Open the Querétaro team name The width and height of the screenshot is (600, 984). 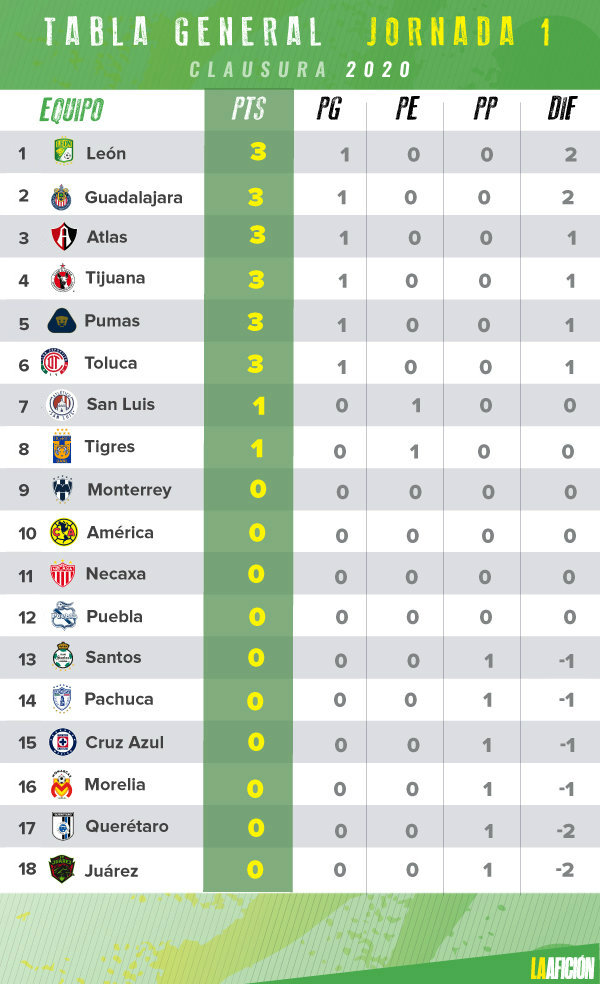(127, 826)
